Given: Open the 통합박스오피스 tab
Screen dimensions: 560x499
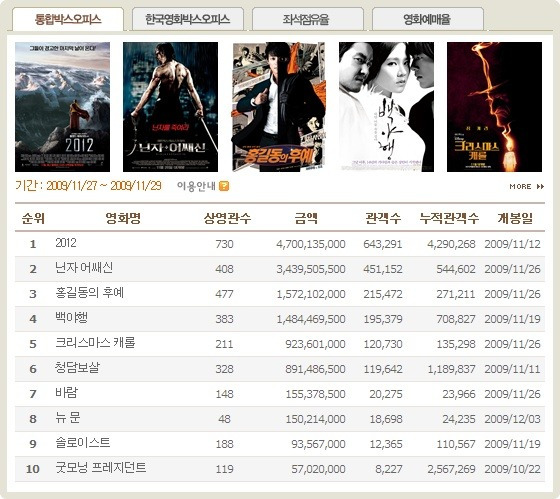Looking at the screenshot, I should click(68, 19).
